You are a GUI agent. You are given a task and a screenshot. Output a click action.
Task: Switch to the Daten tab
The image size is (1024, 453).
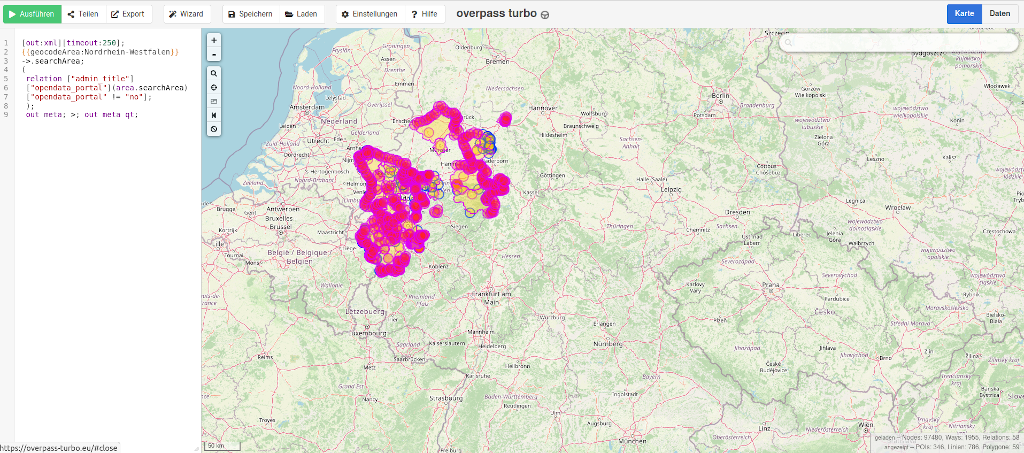click(999, 14)
